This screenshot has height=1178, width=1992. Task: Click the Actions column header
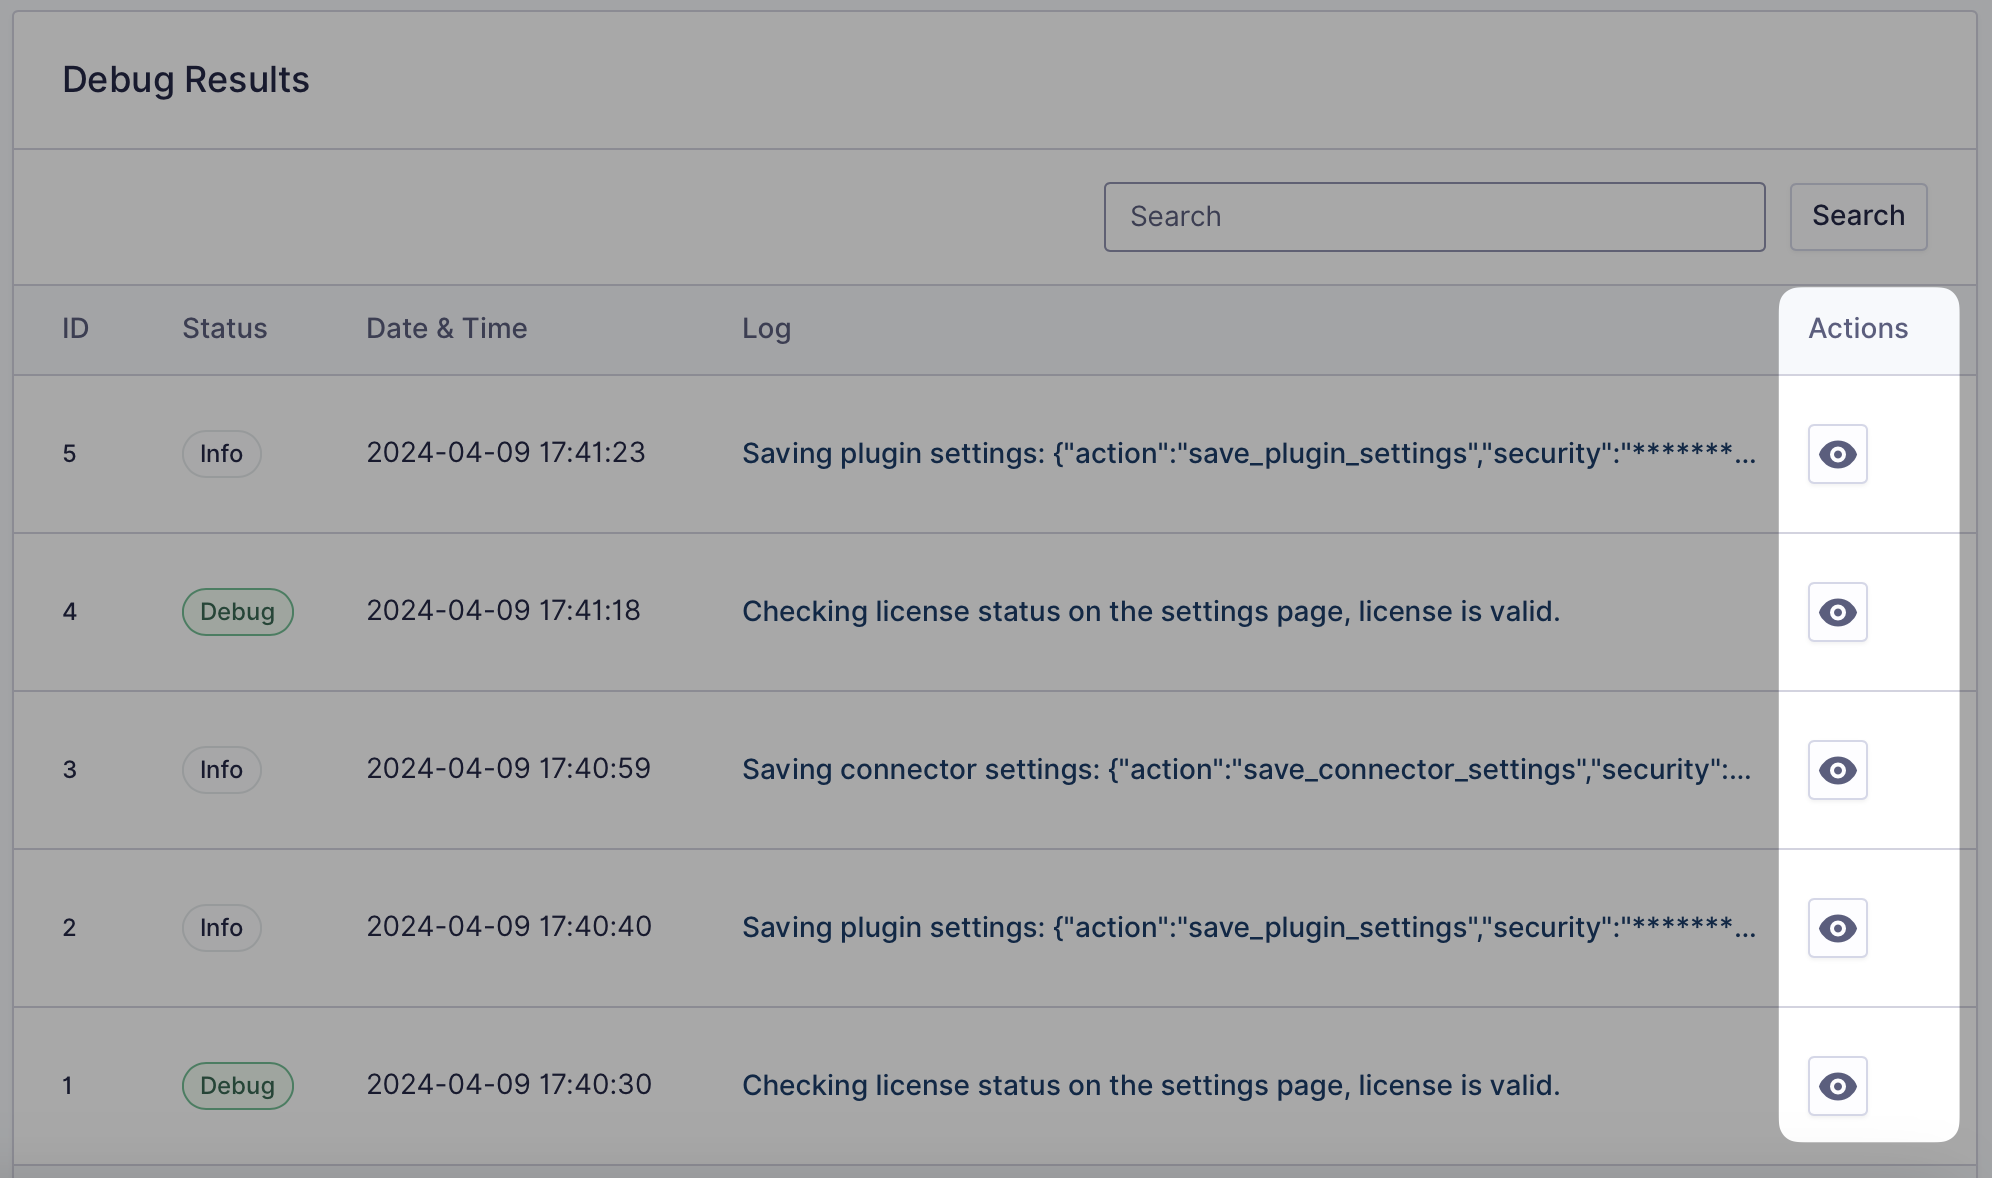tap(1857, 328)
